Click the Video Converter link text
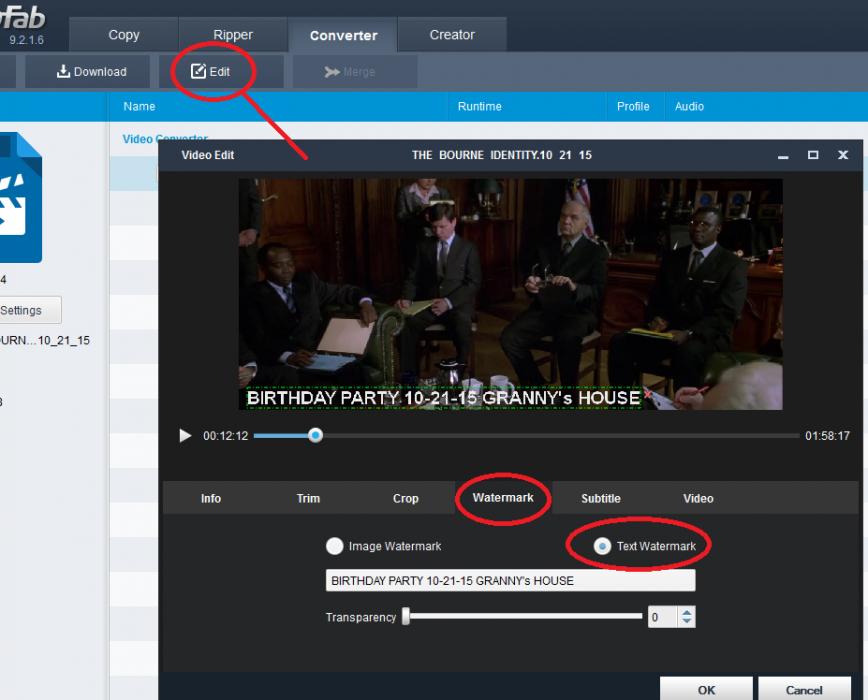Screen dimensions: 868x700 coord(165,138)
